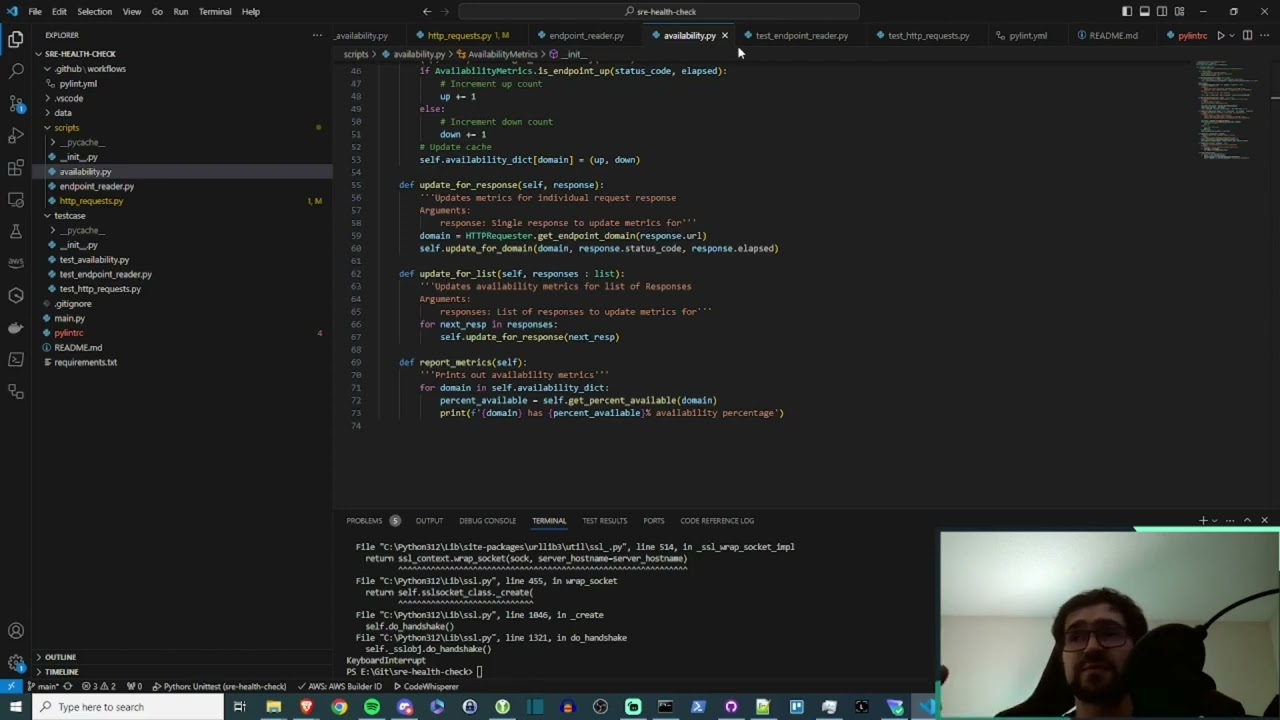Collapse the SRE-HEALTH-CHECK root folder
The height and width of the screenshot is (720, 1280).
pos(80,54)
